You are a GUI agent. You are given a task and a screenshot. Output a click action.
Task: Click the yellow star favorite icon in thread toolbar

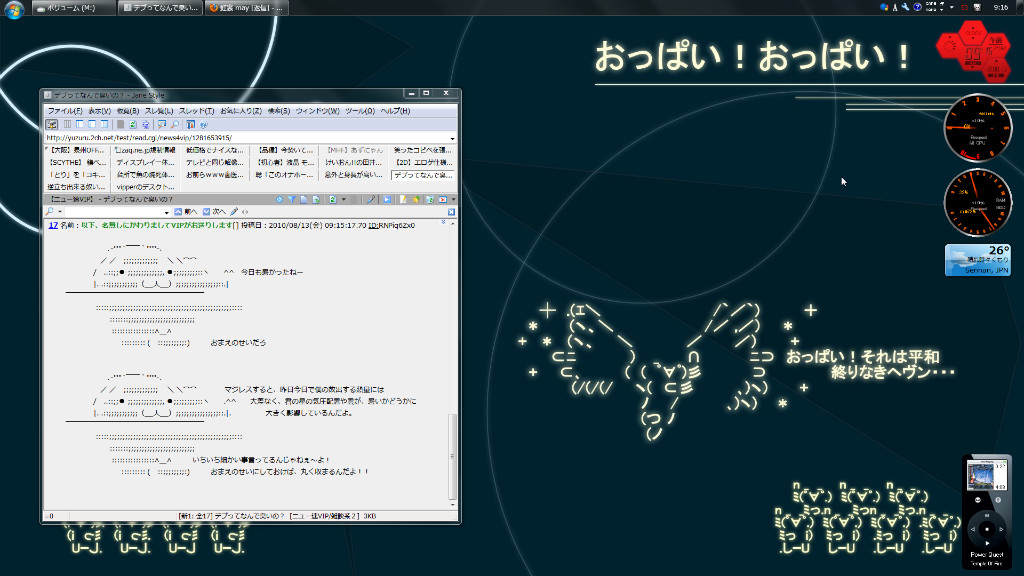pyautogui.click(x=416, y=199)
